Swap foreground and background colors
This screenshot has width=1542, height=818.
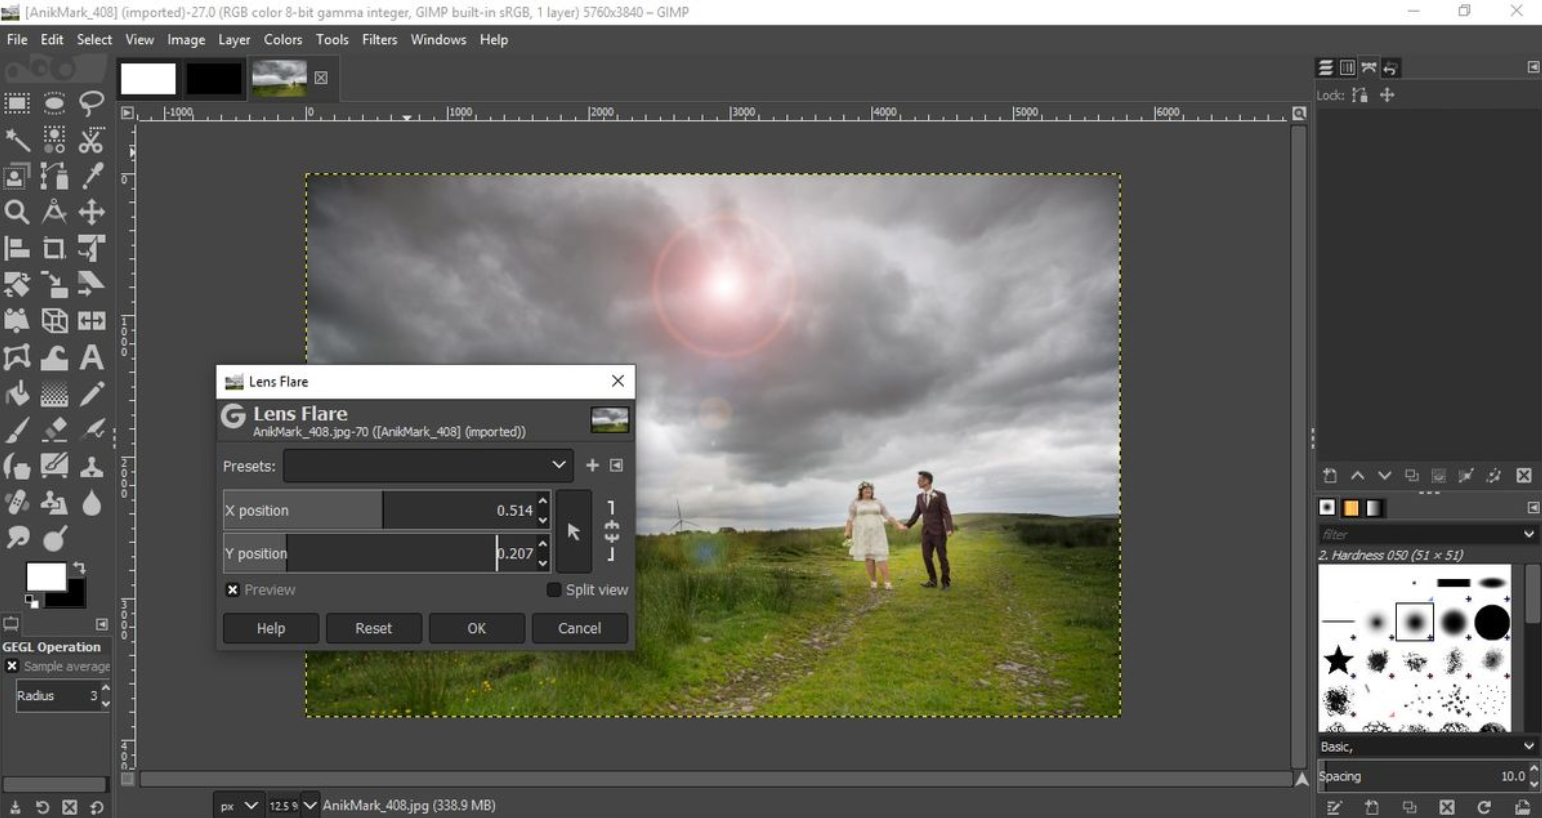pos(79,568)
